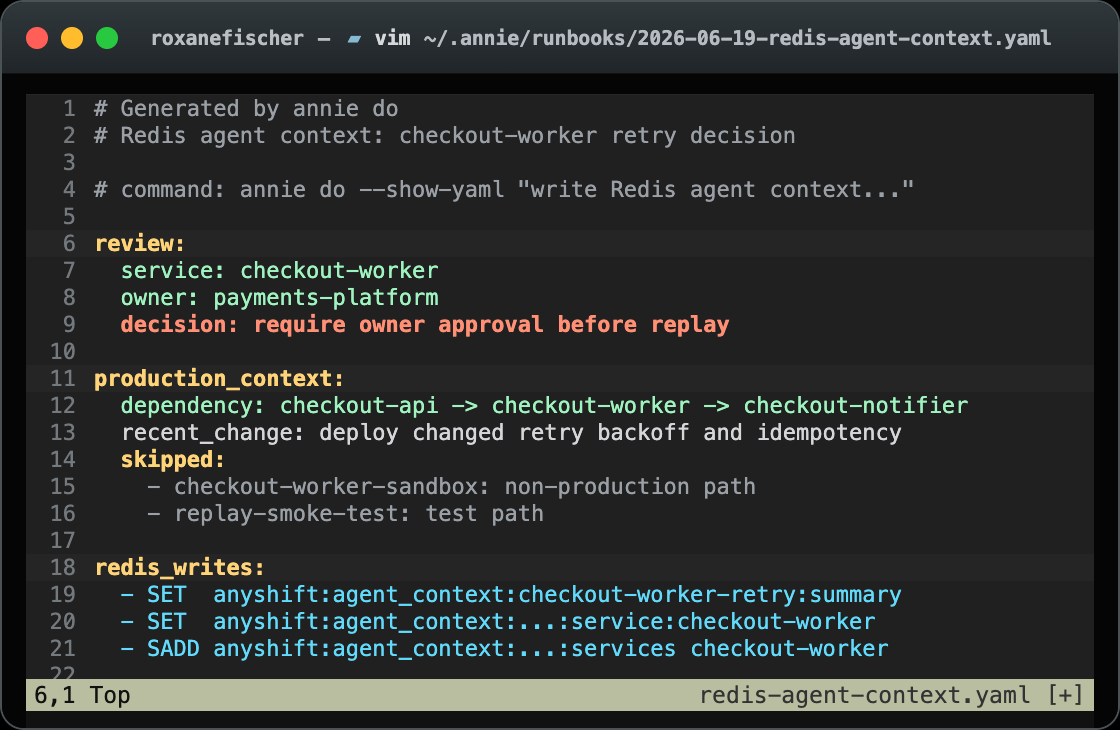
Task: Click the red close window button
Action: tap(36, 38)
